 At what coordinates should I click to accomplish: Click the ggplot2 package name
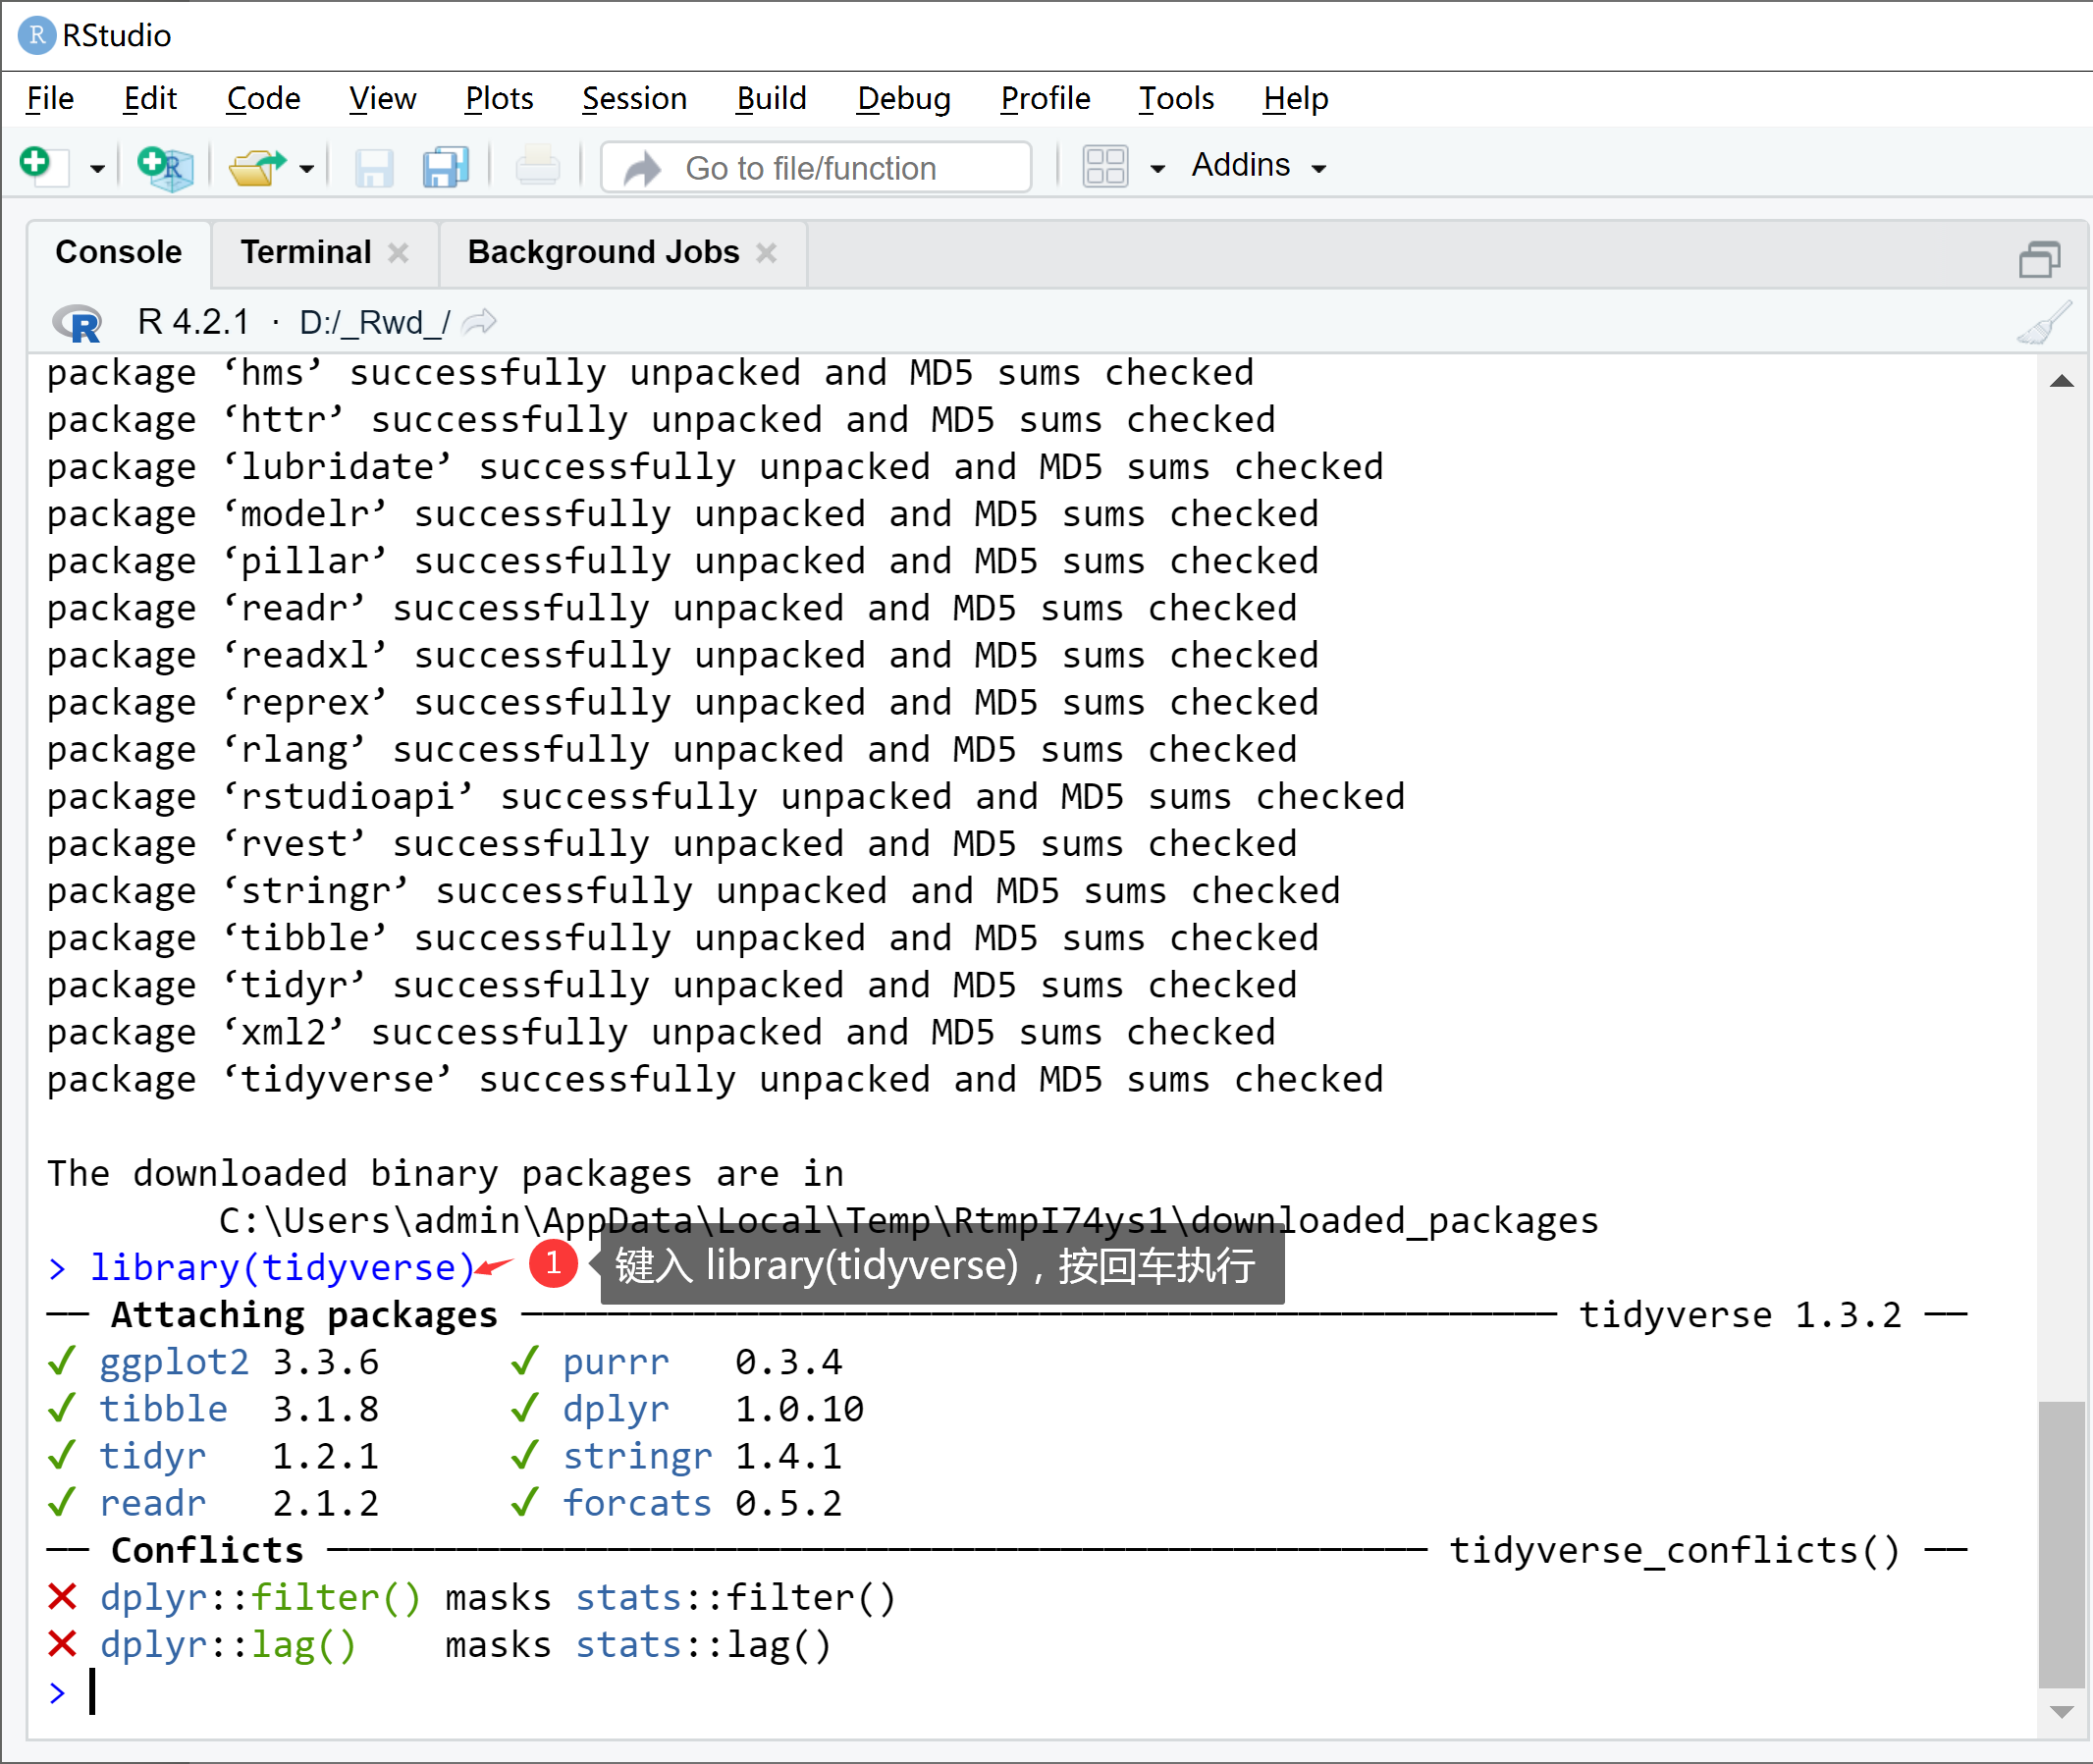[x=174, y=1362]
